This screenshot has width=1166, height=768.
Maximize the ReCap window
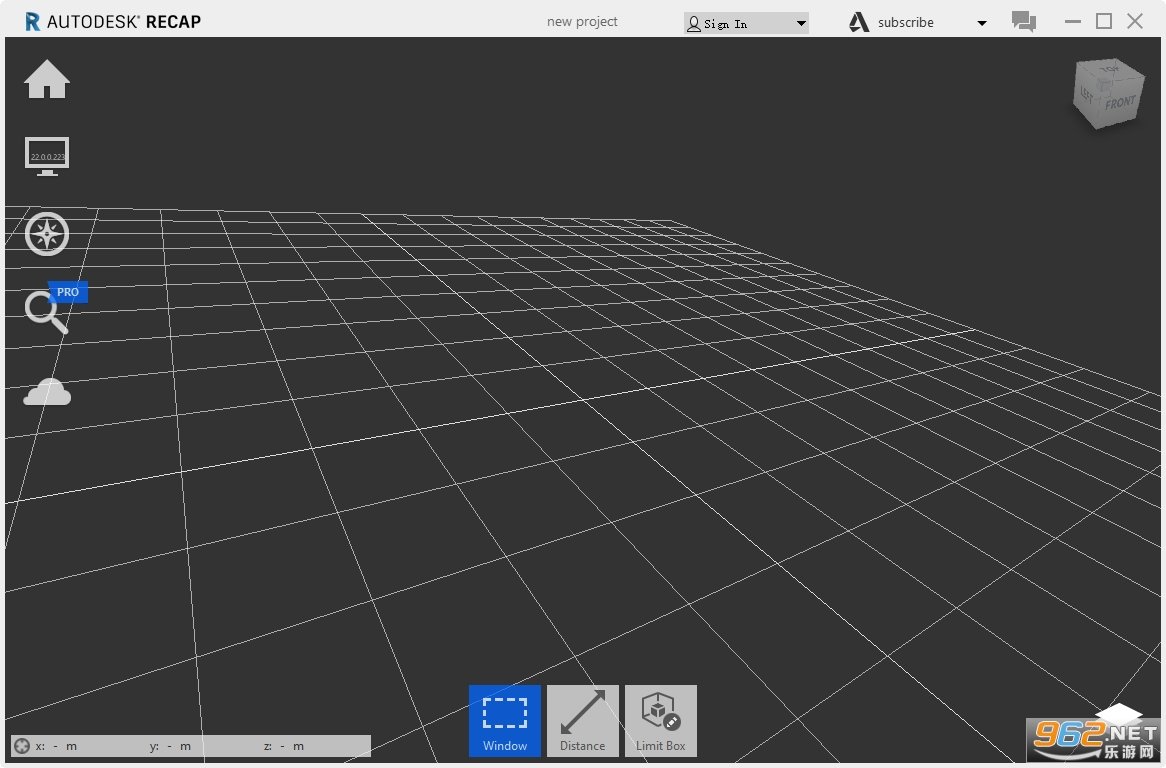coord(1104,22)
